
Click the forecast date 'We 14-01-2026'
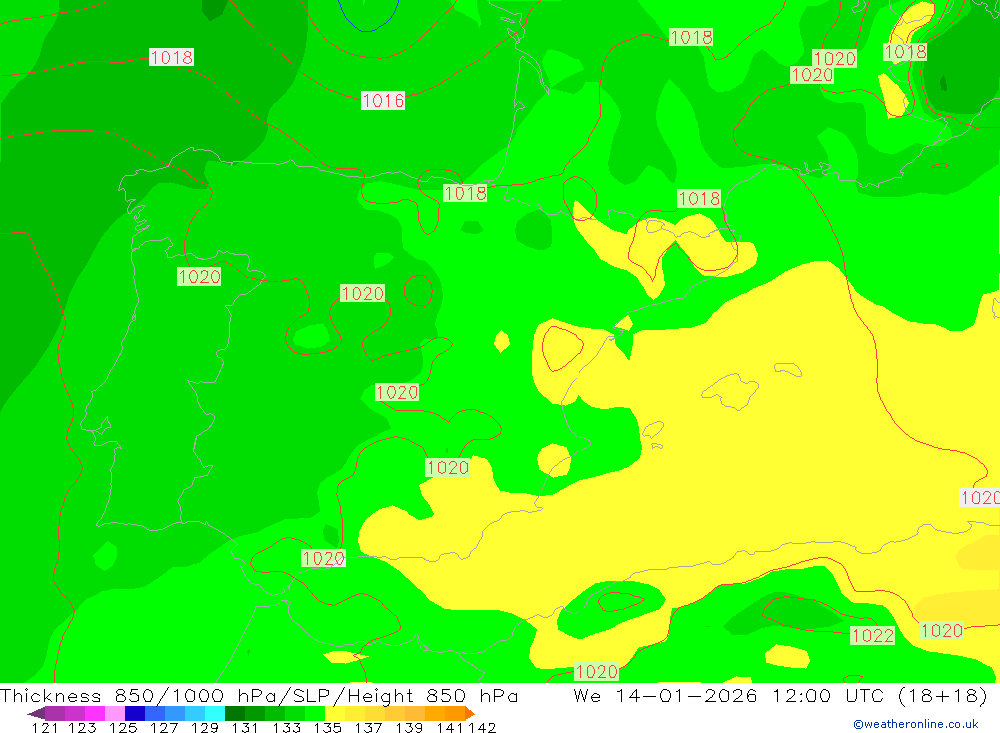click(x=665, y=695)
